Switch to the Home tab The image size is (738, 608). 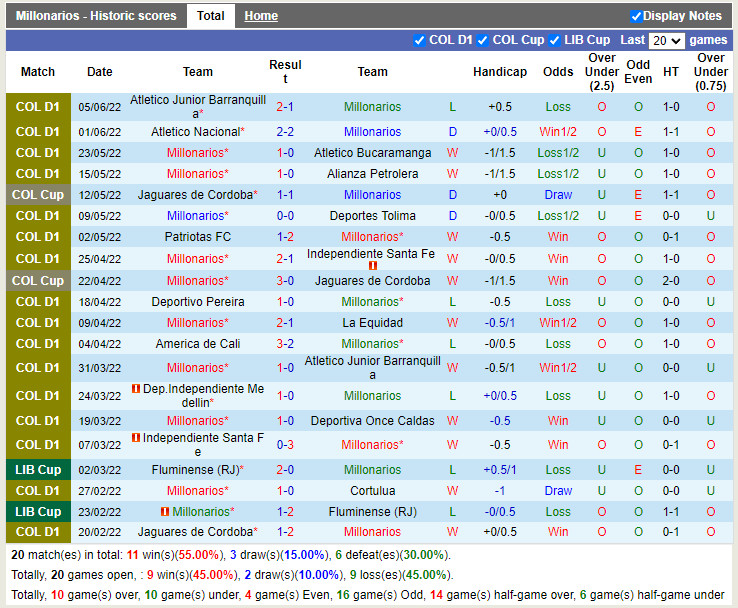(x=261, y=16)
